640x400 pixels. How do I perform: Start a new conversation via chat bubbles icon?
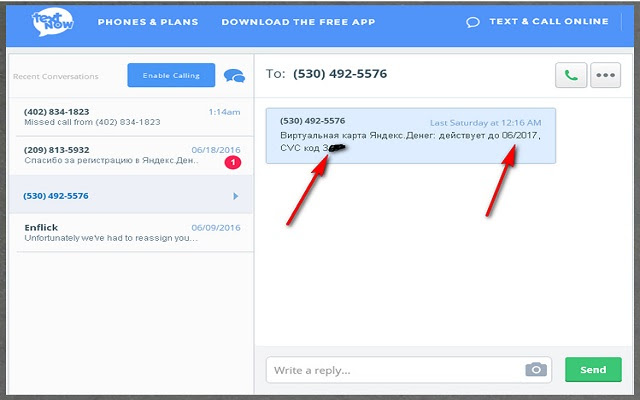[x=234, y=76]
